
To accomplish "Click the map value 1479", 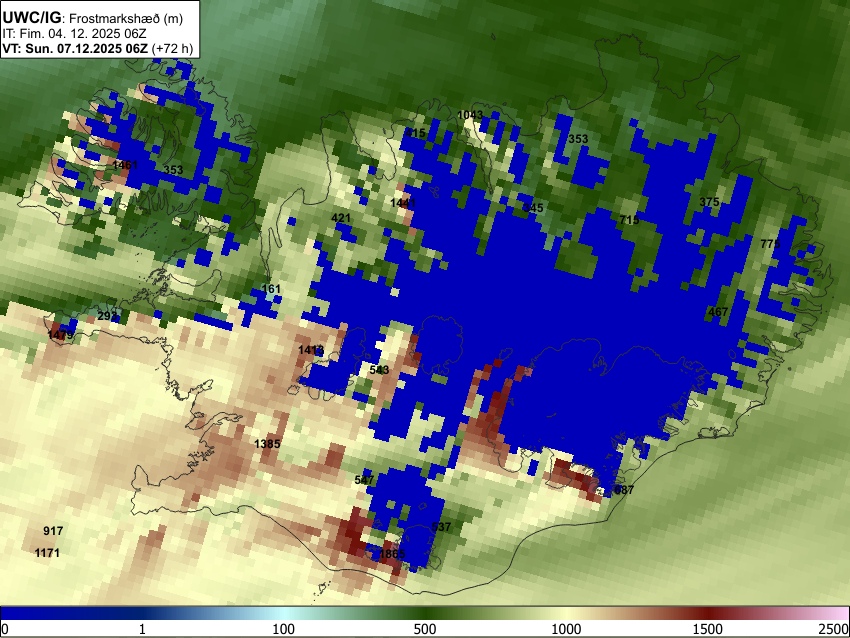I will pyautogui.click(x=60, y=335).
